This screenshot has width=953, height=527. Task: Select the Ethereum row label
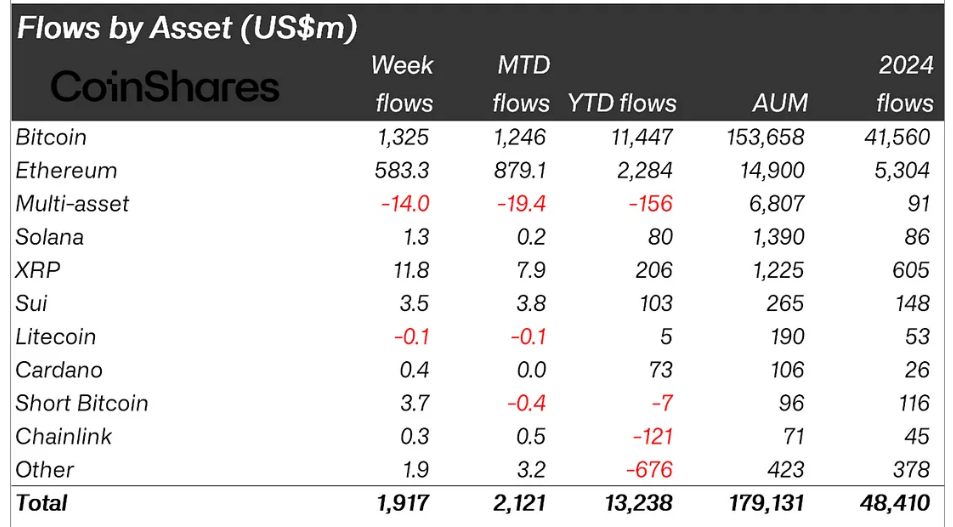click(66, 170)
